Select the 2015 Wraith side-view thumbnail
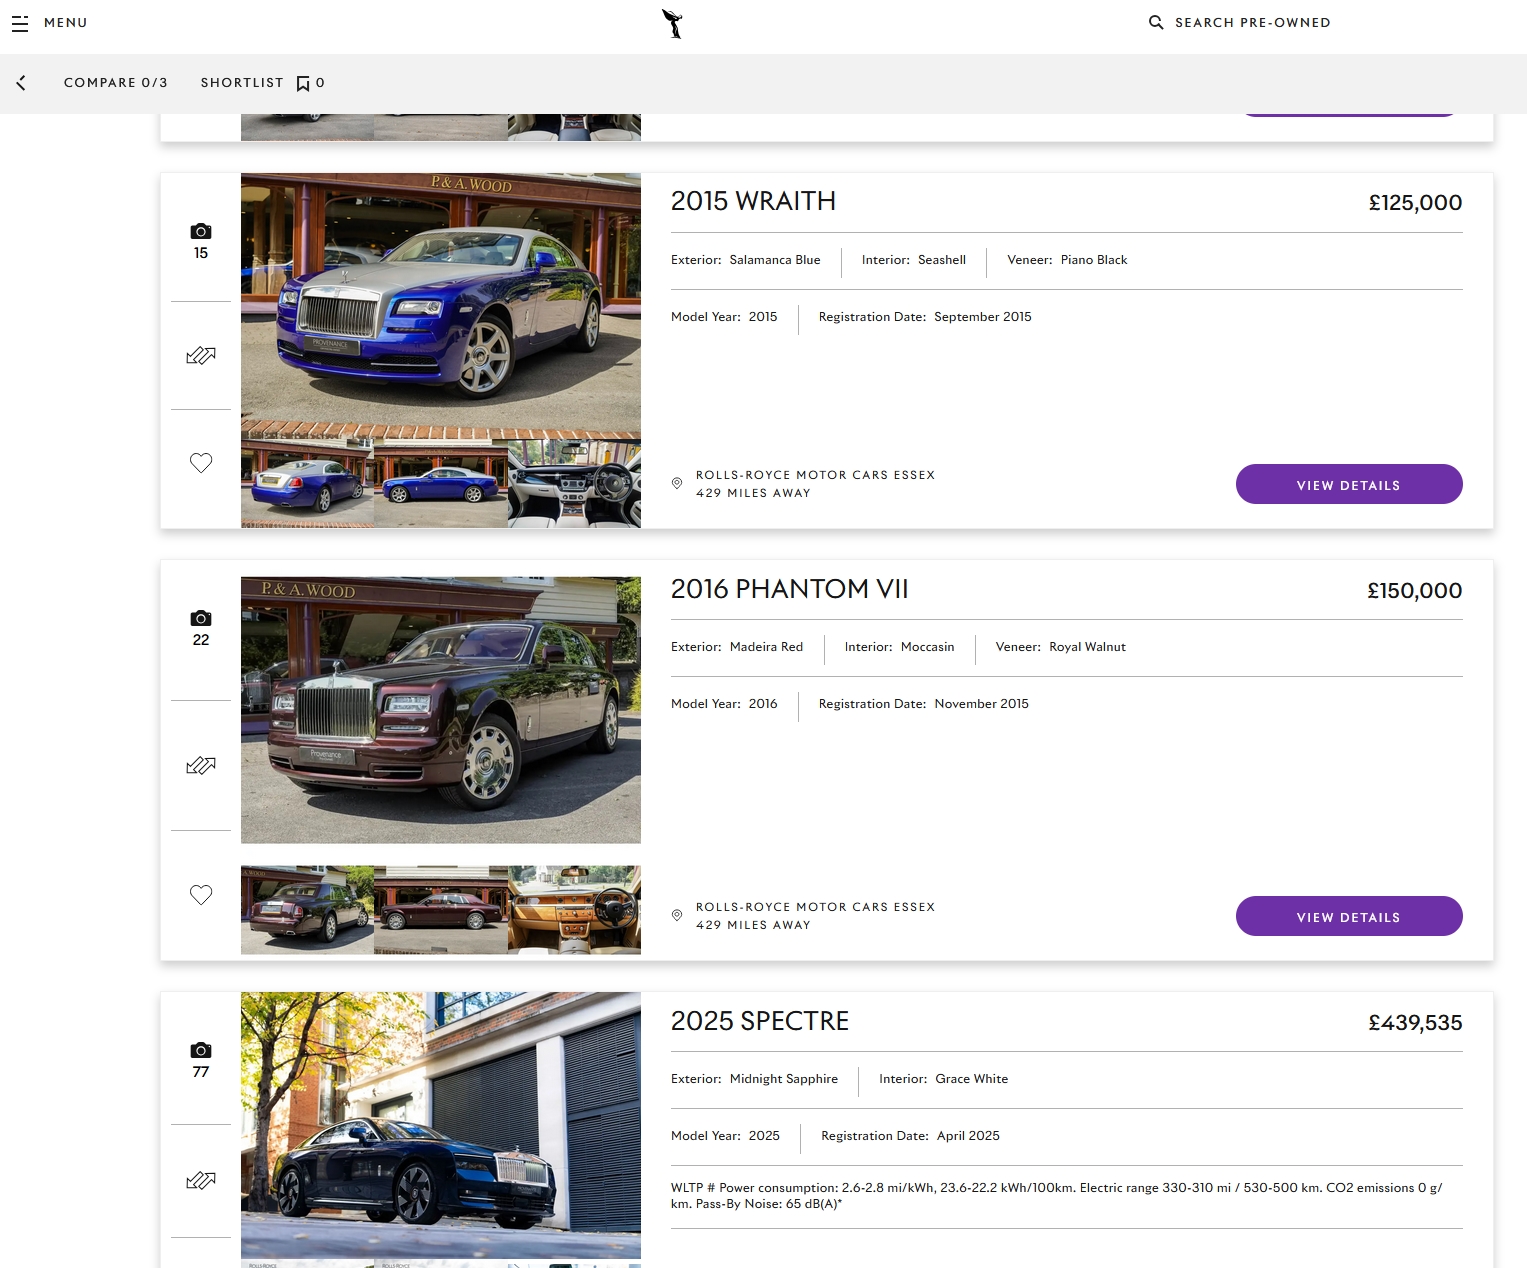 tap(441, 484)
